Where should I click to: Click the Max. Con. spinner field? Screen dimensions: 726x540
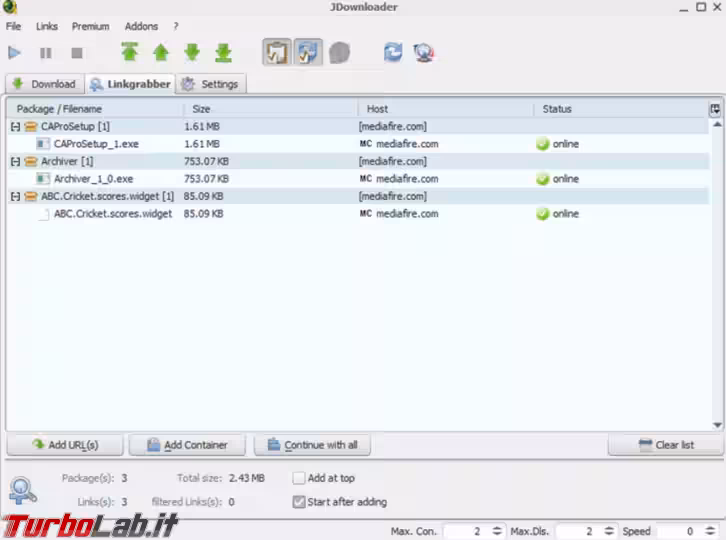[467, 531]
